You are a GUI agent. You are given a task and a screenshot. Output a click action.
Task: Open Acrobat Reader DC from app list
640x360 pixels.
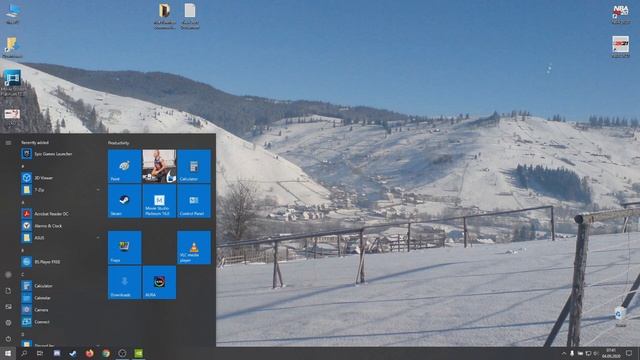click(x=61, y=213)
